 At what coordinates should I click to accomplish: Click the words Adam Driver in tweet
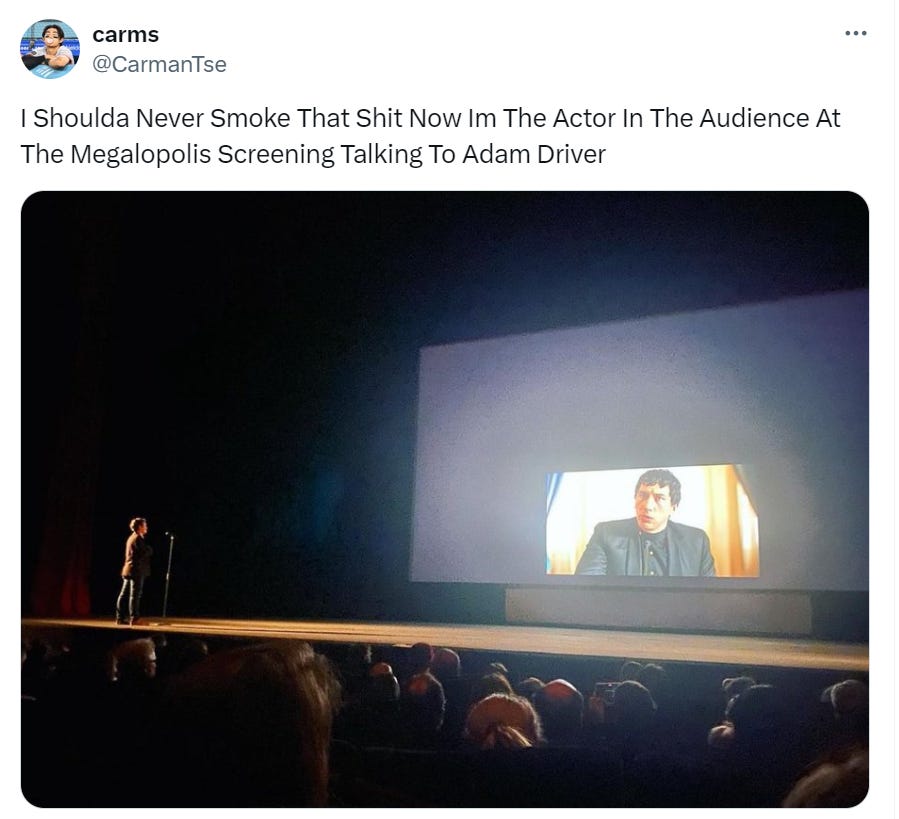pos(534,154)
